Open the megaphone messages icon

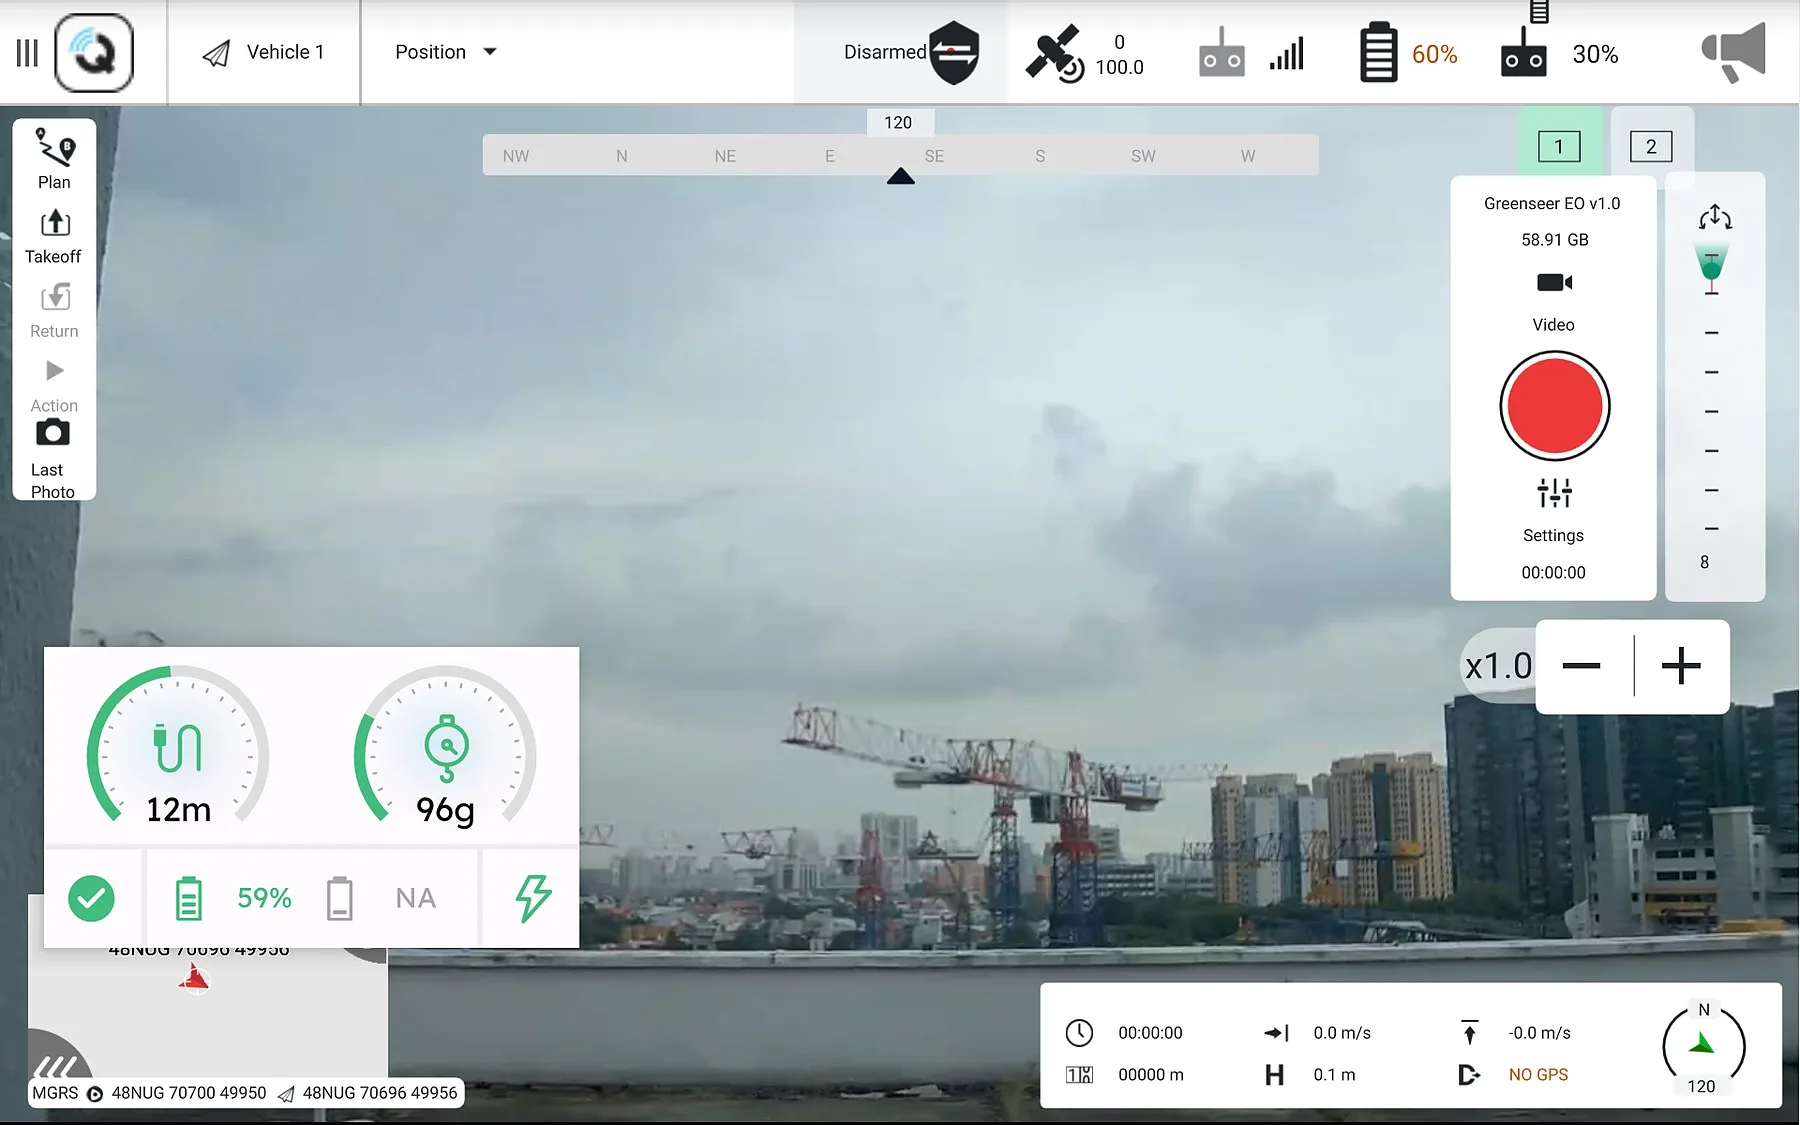(1734, 53)
